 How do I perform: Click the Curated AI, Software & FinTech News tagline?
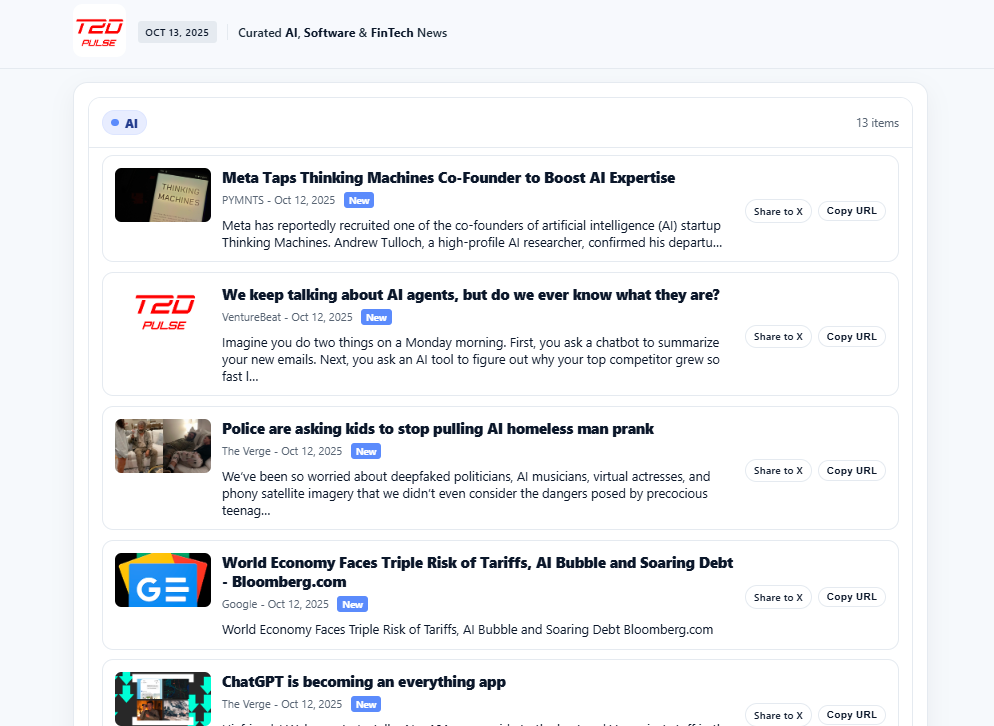point(342,33)
